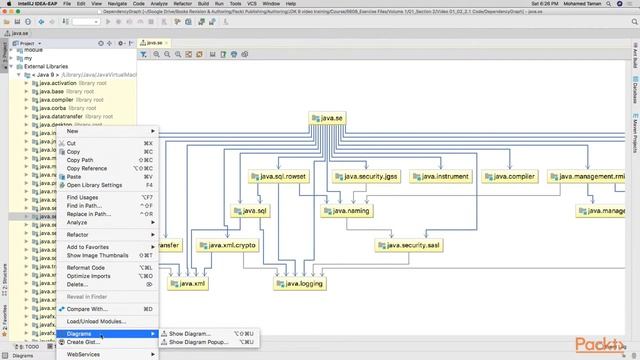Click Hide Project panel icon
This screenshot has height=360, width=640.
[x=131, y=43]
